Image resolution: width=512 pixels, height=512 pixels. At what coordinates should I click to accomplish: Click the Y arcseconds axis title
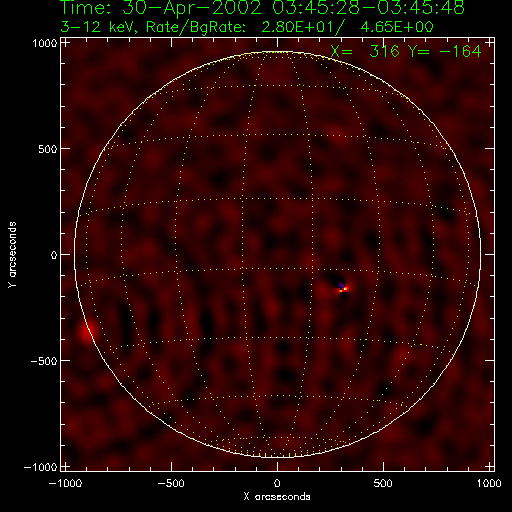pos(12,255)
